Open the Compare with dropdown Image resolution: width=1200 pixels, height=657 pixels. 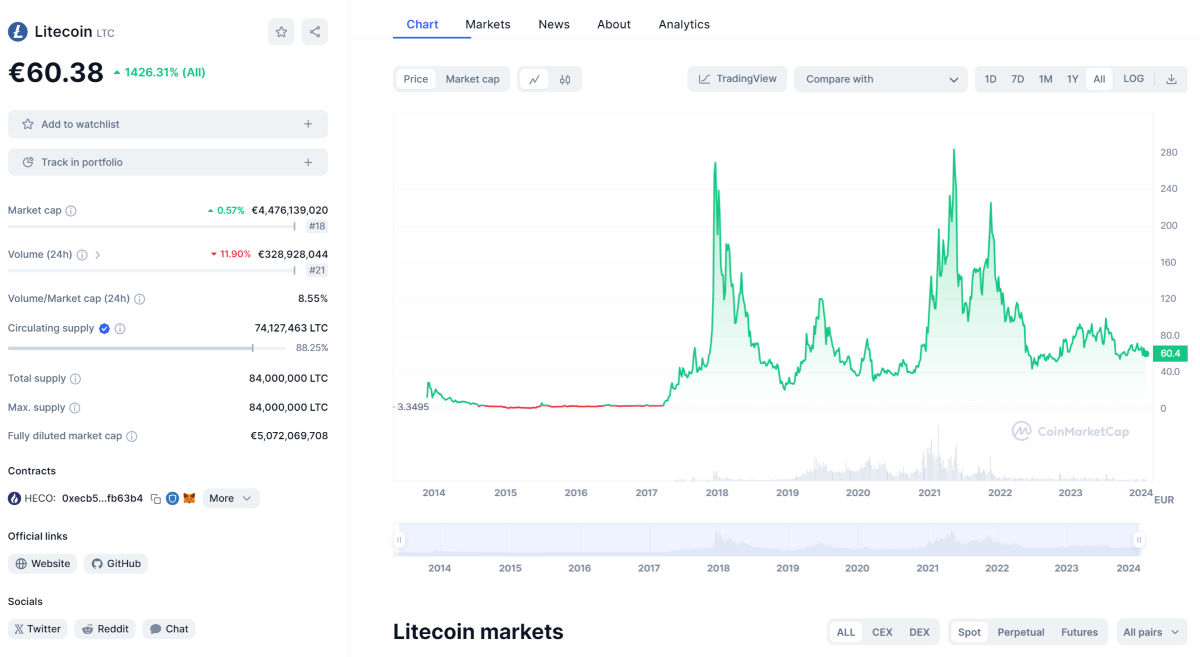click(x=881, y=79)
